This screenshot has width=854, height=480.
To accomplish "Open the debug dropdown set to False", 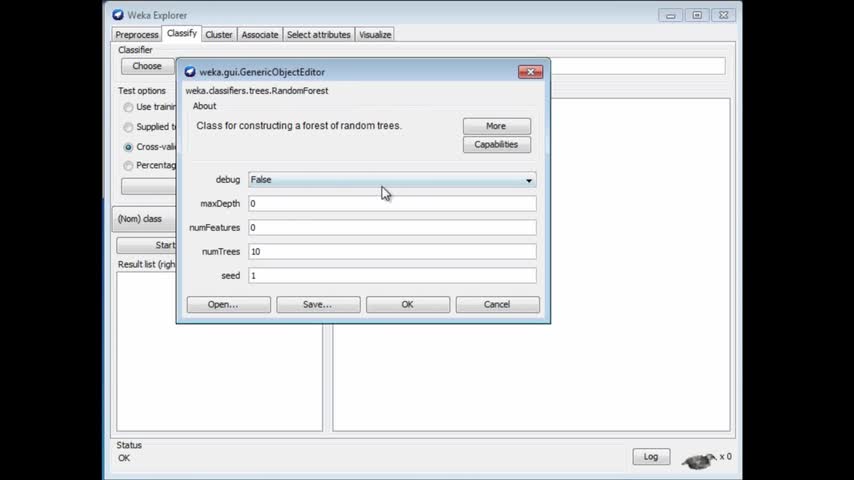I will [x=392, y=180].
